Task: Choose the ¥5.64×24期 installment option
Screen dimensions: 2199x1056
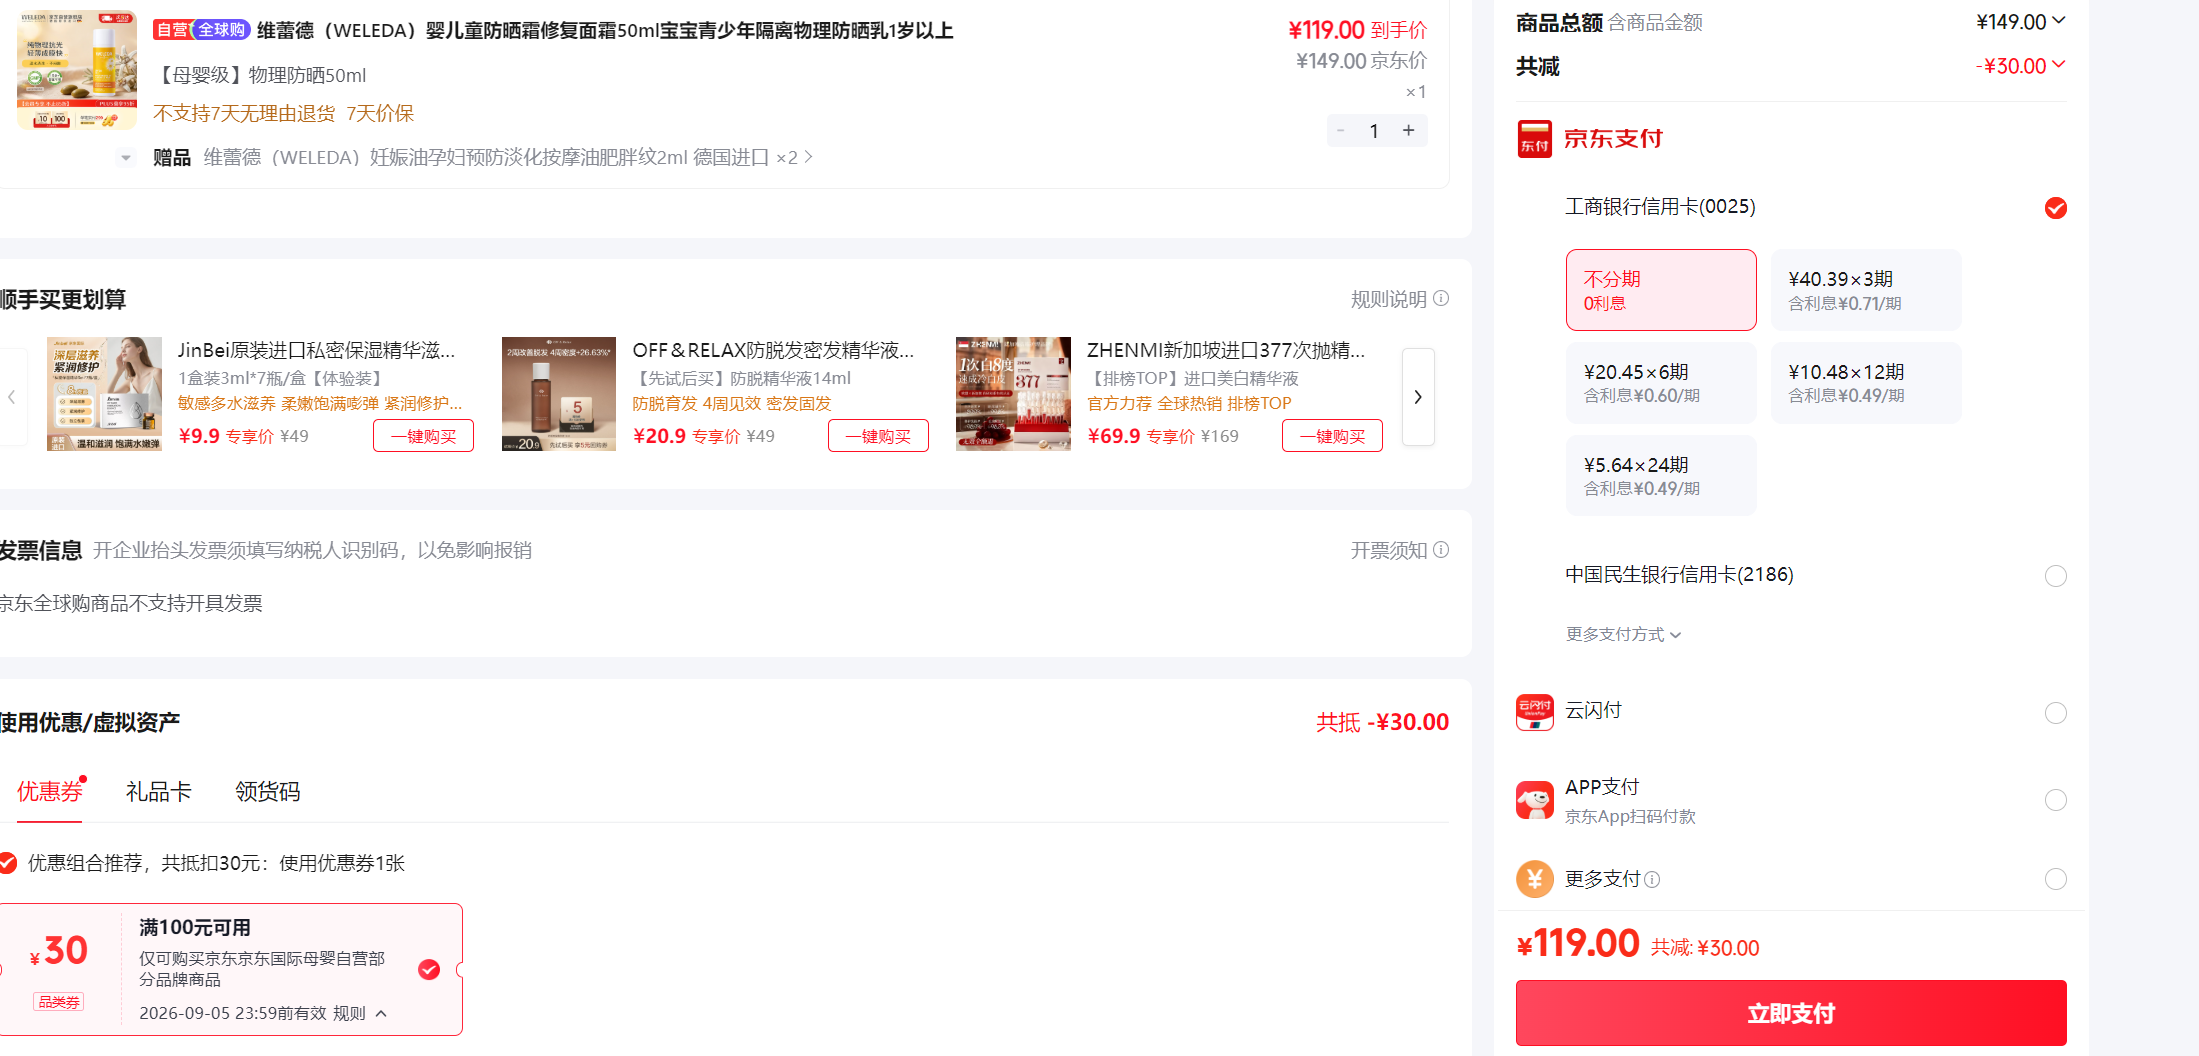Action: coord(1661,476)
